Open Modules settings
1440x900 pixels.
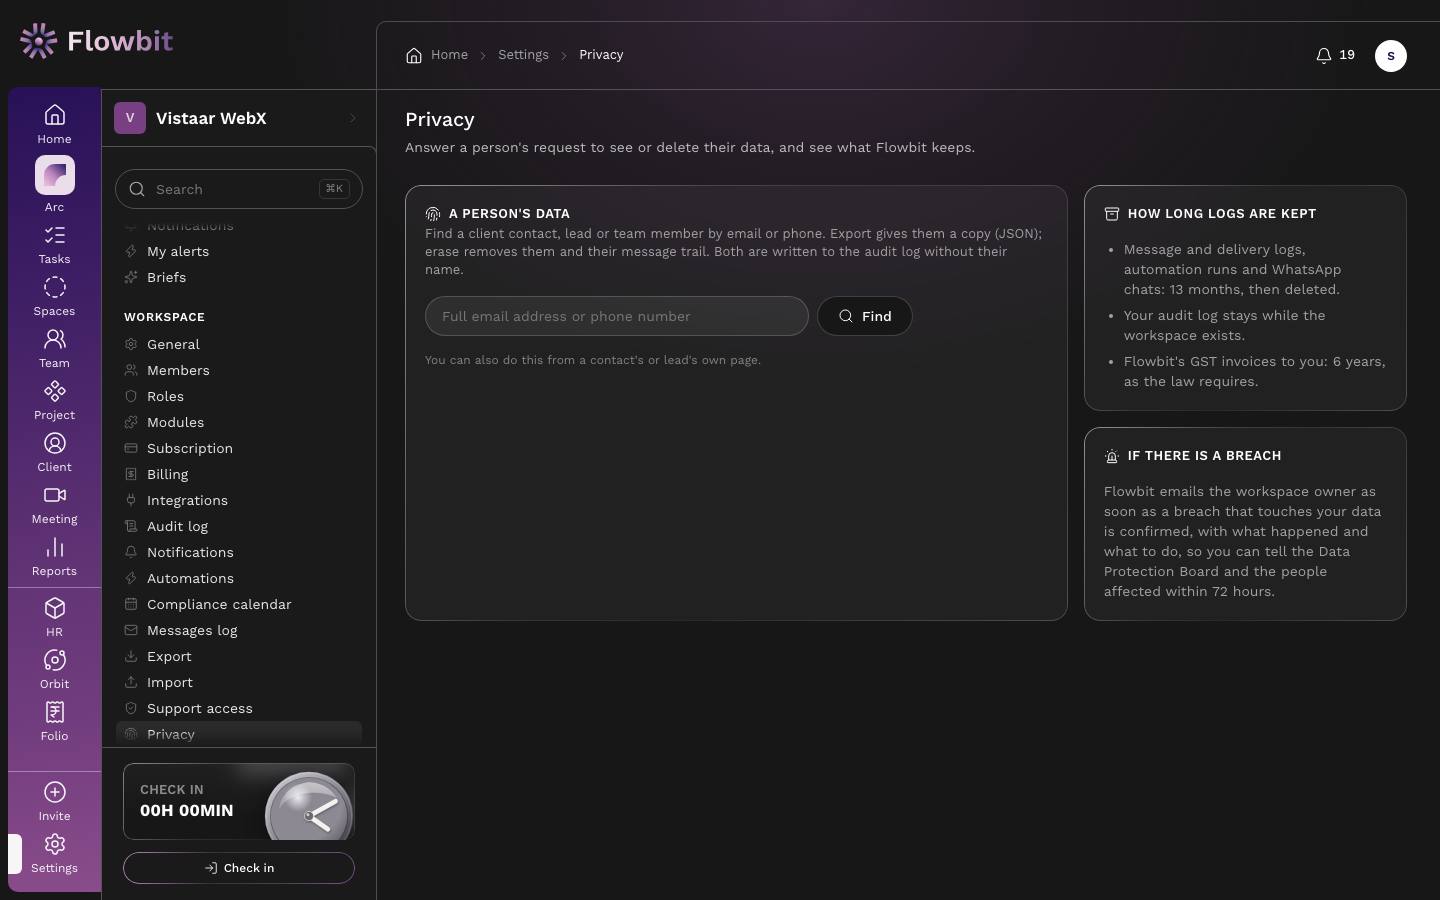click(x=239, y=422)
